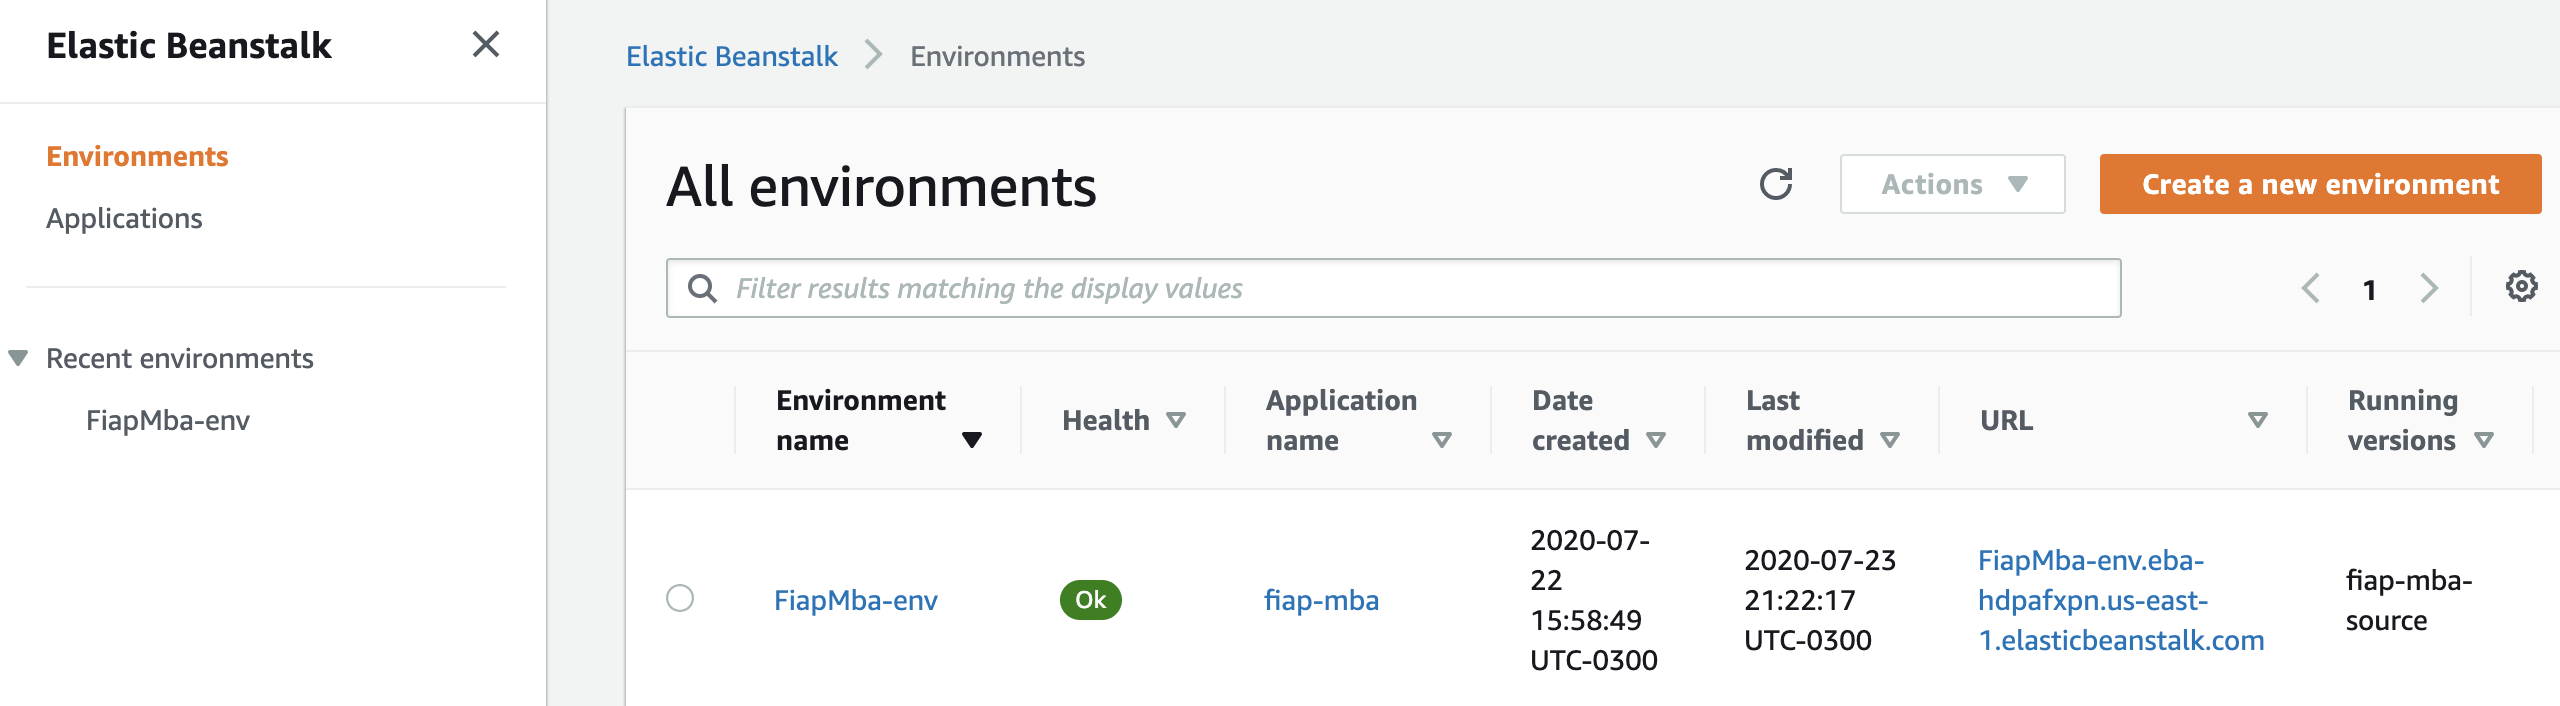The image size is (2560, 706).
Task: Open table preferences gear icon
Action: (2521, 287)
